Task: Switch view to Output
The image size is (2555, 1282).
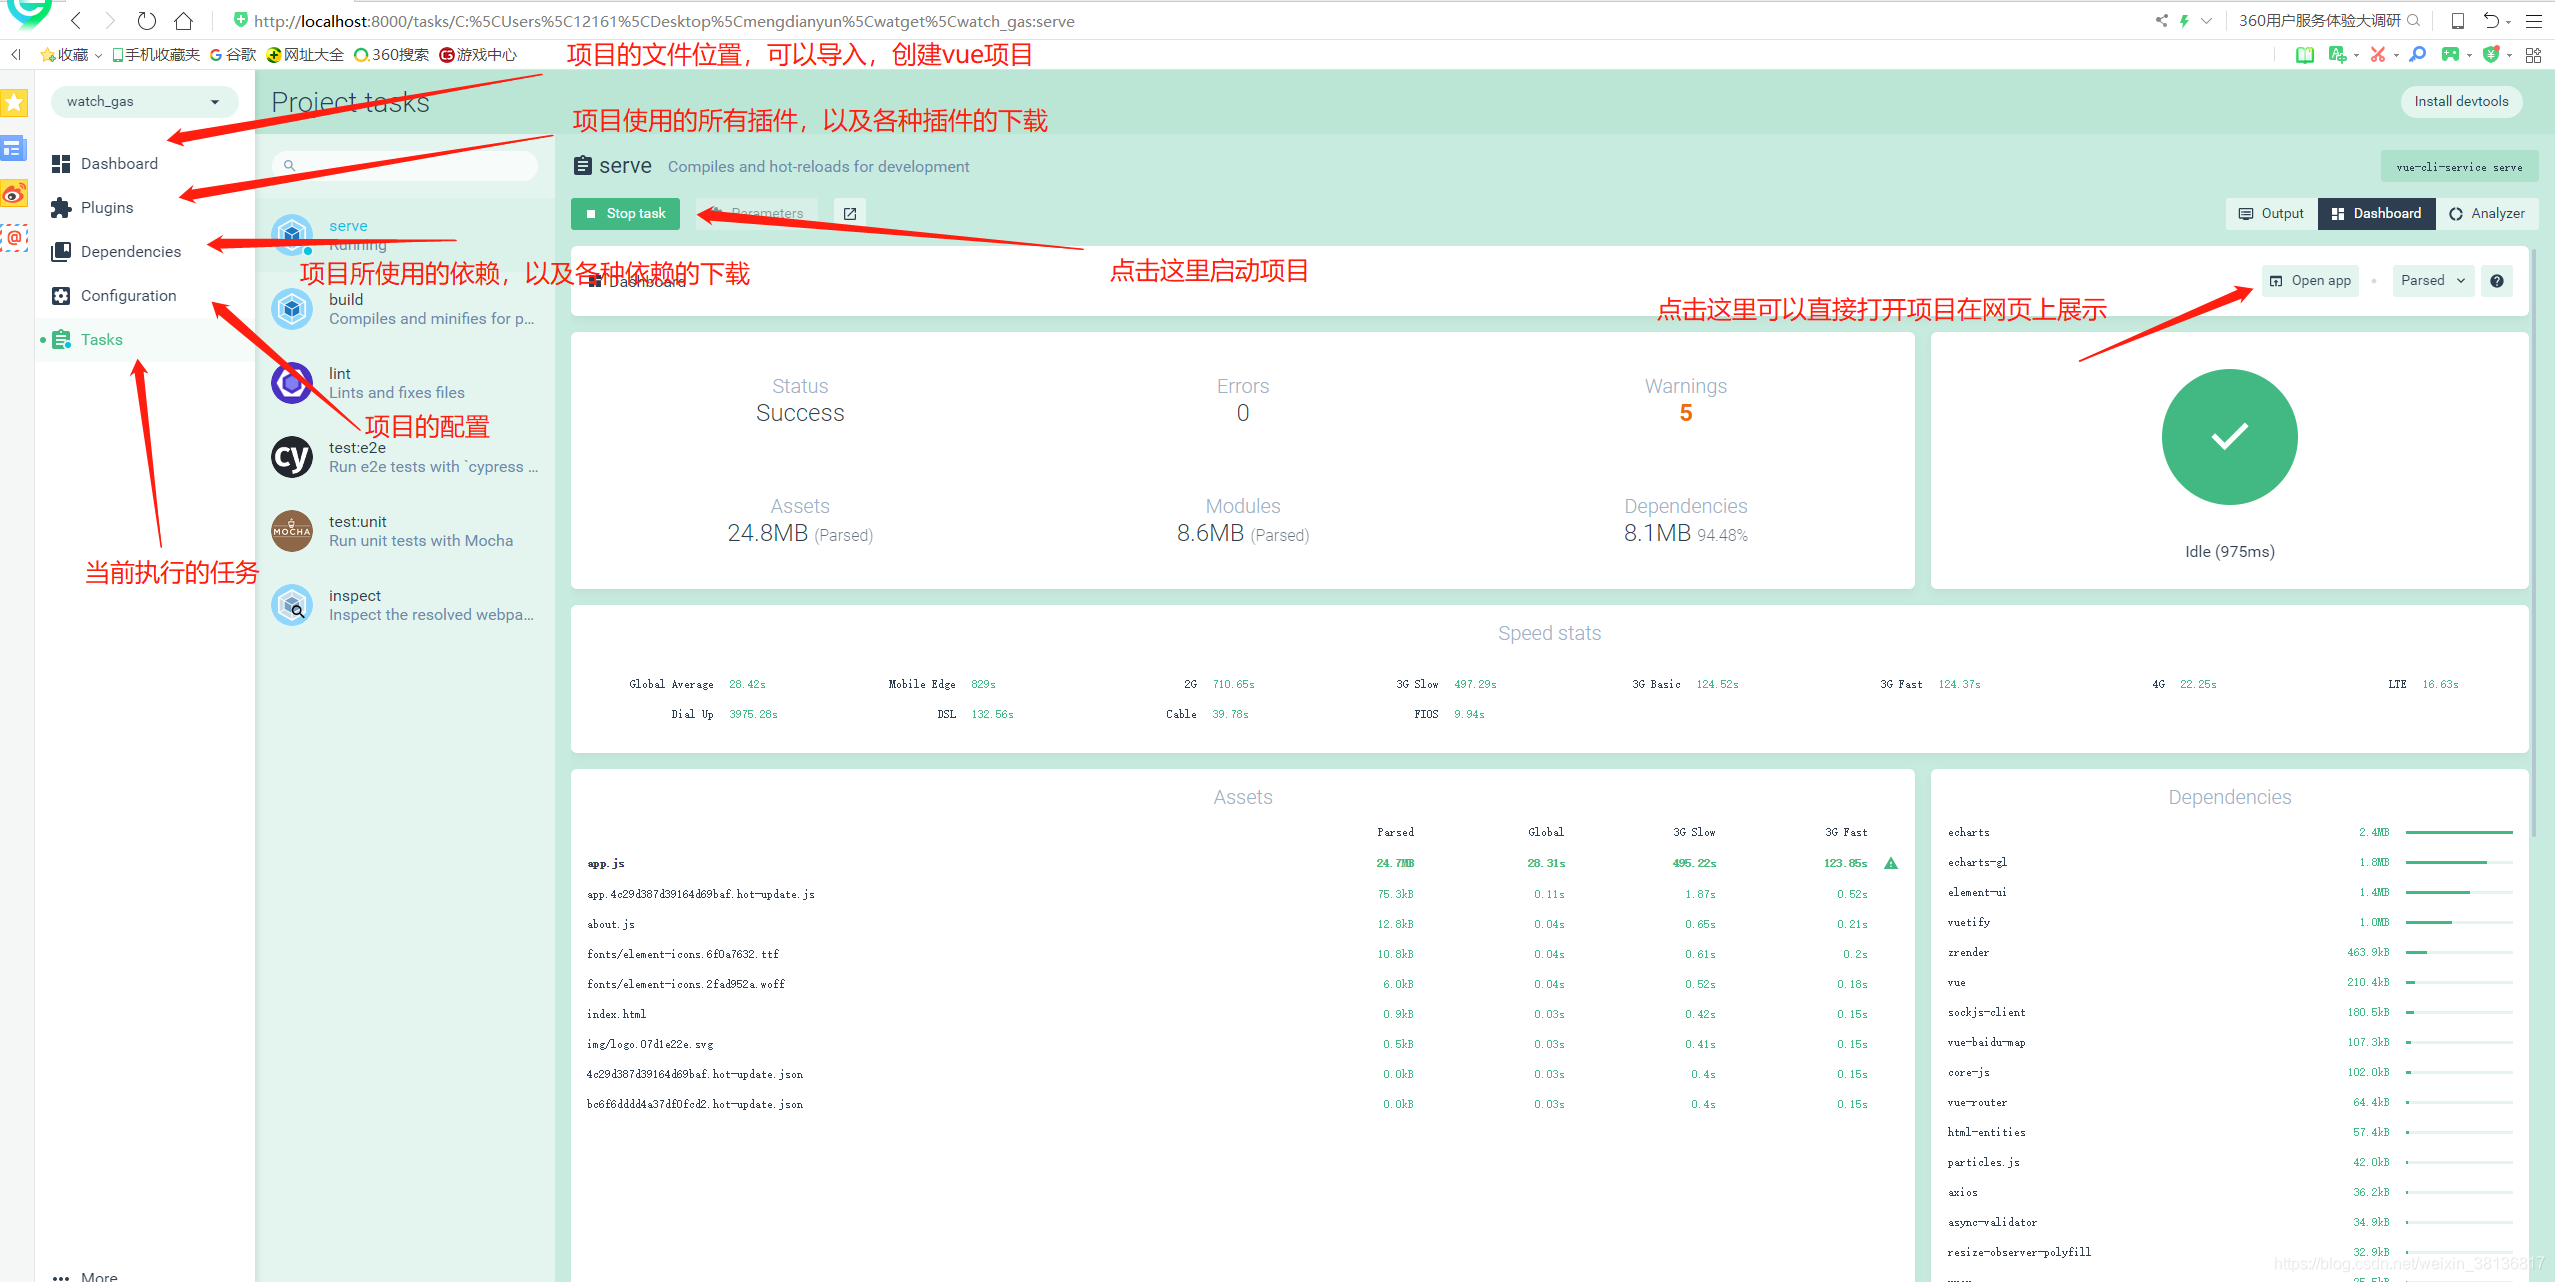Action: [x=2271, y=213]
